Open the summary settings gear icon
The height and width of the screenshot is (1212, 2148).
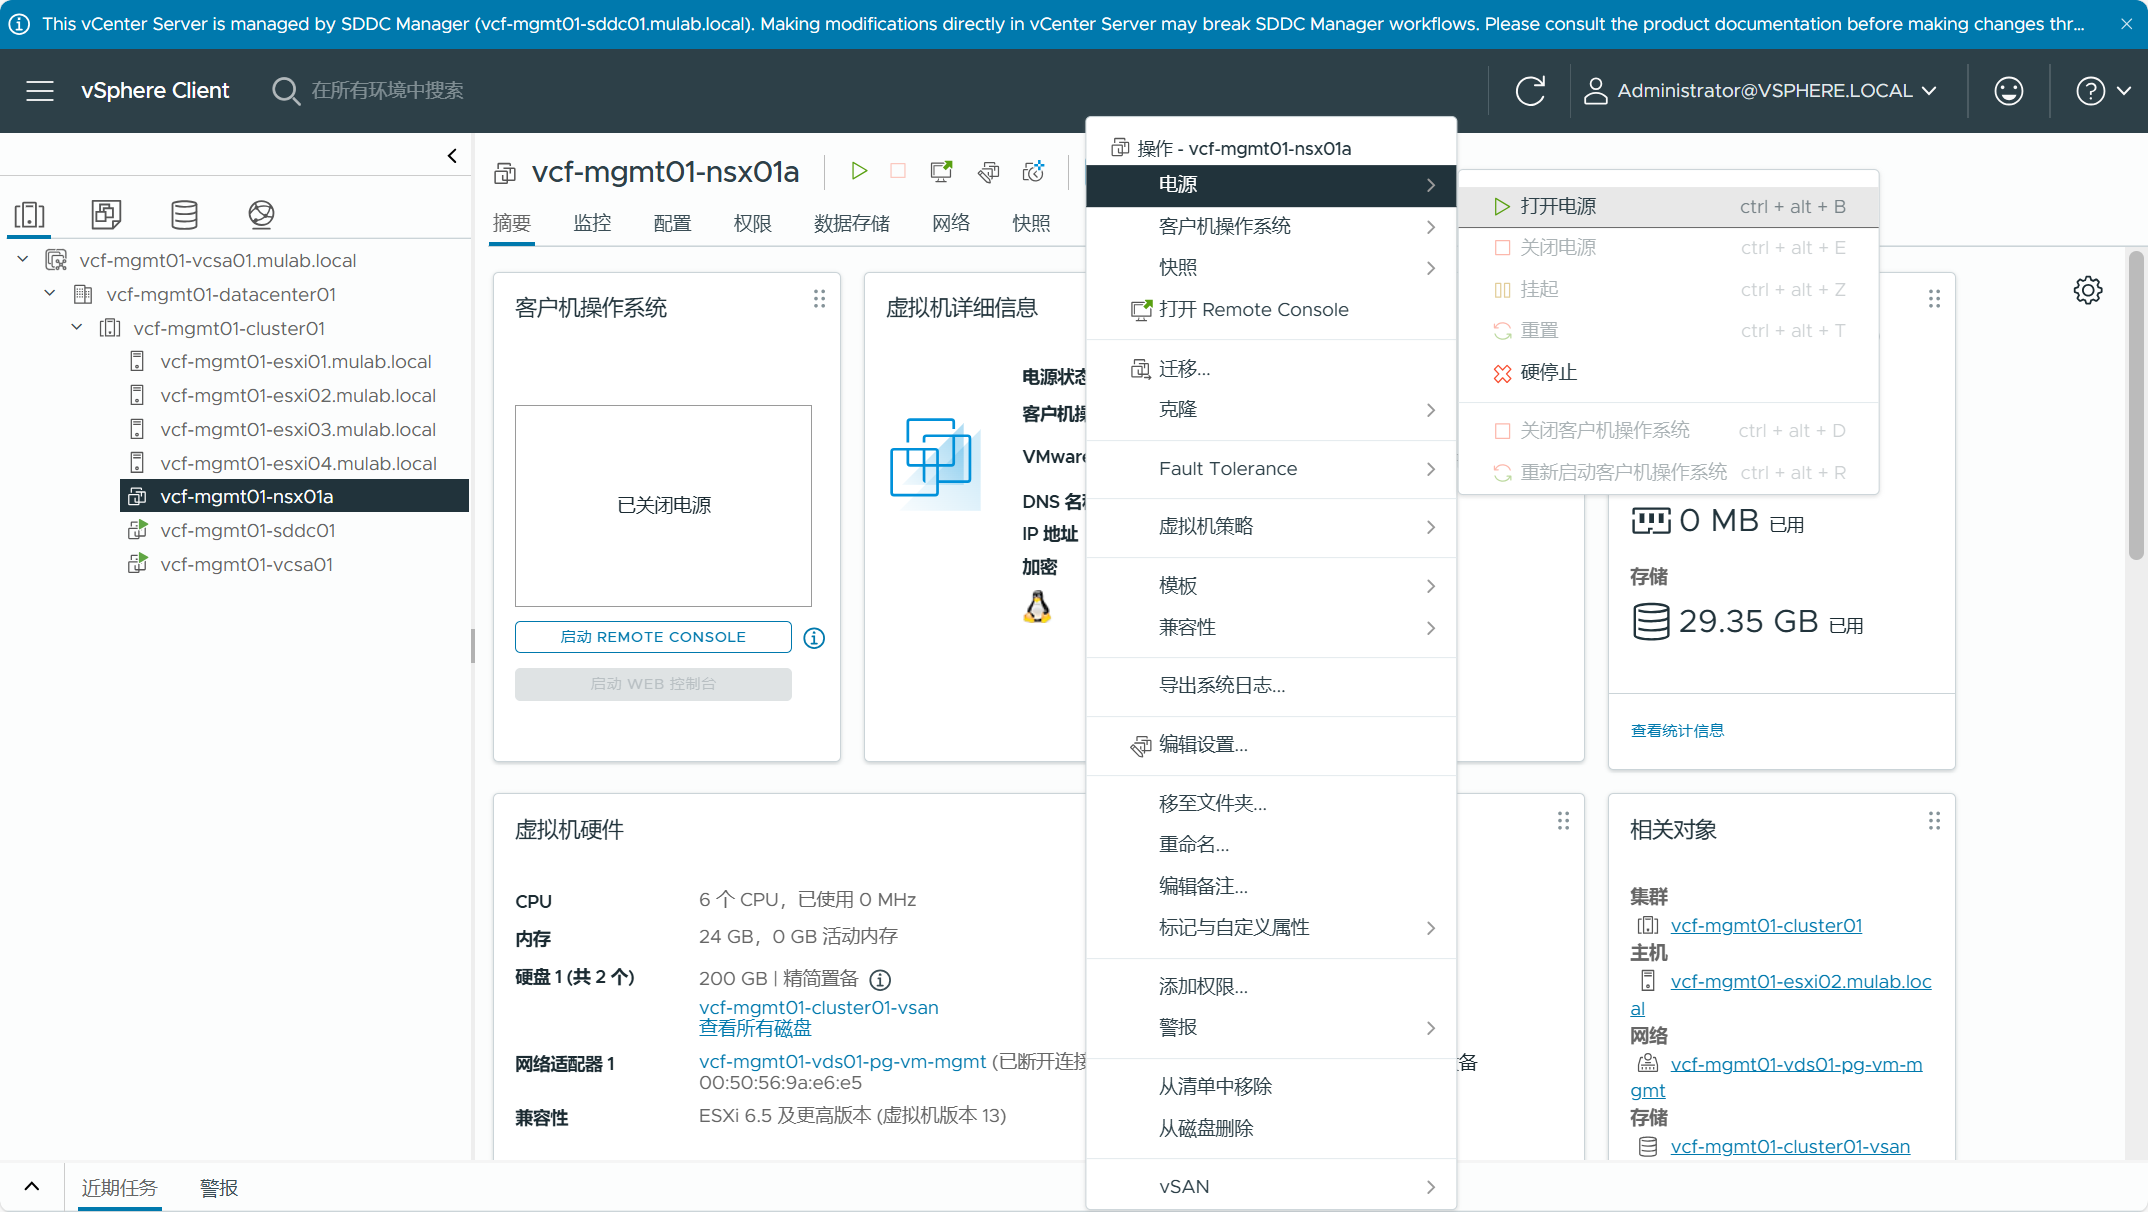point(2087,291)
